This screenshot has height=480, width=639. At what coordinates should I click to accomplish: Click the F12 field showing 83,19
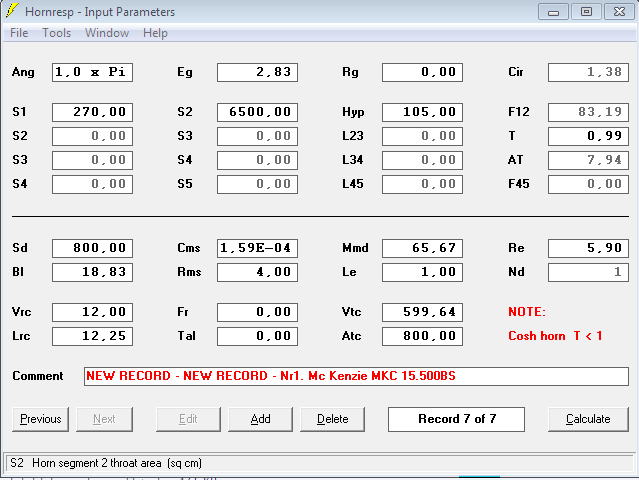pyautogui.click(x=588, y=112)
